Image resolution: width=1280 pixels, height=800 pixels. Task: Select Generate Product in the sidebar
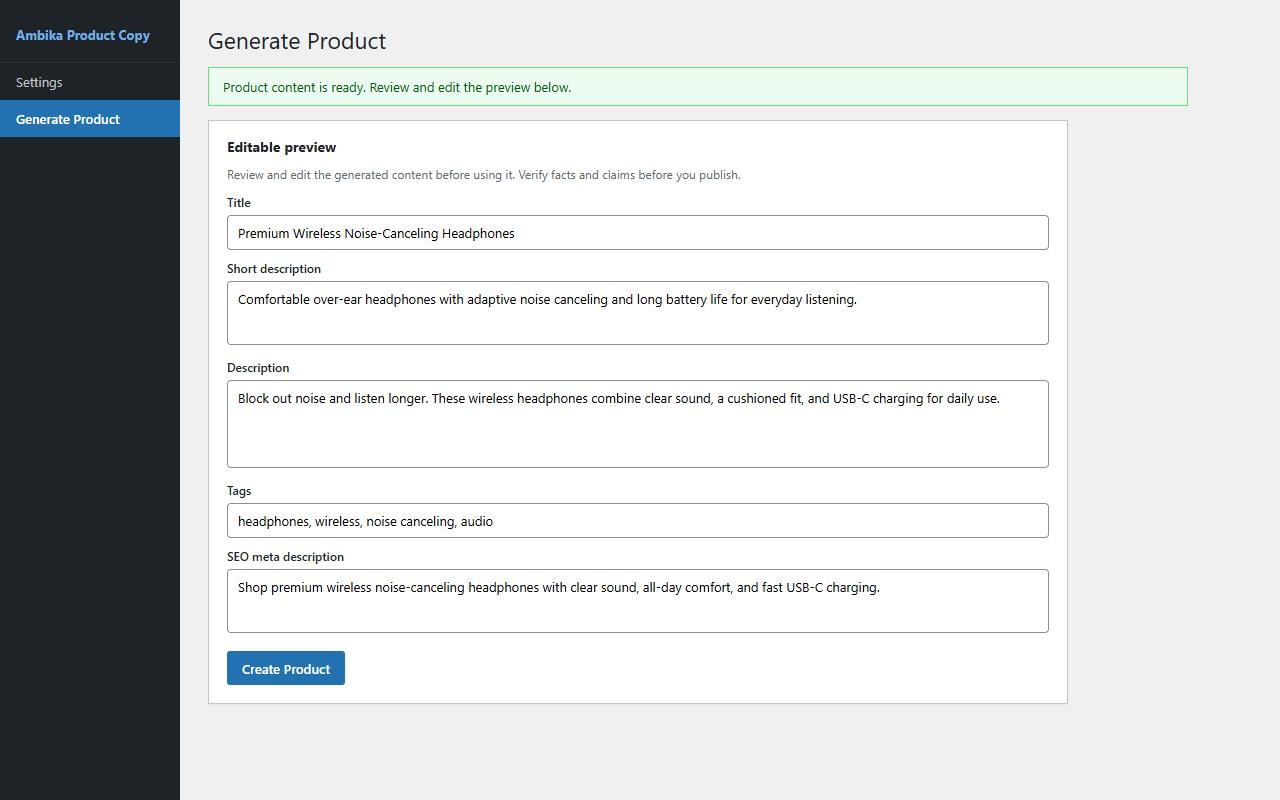tap(90, 119)
